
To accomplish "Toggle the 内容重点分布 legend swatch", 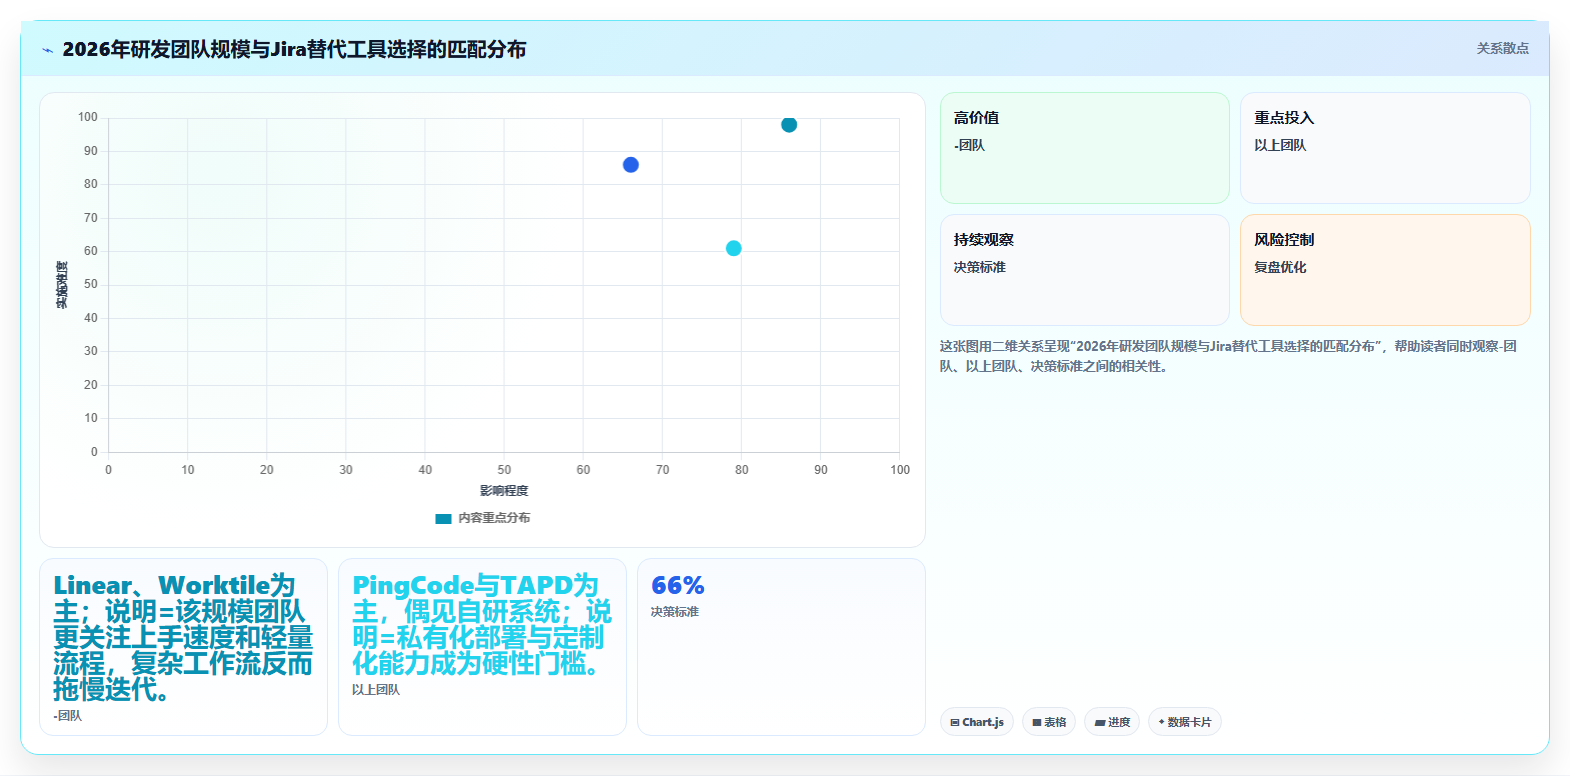I will pyautogui.click(x=443, y=518).
